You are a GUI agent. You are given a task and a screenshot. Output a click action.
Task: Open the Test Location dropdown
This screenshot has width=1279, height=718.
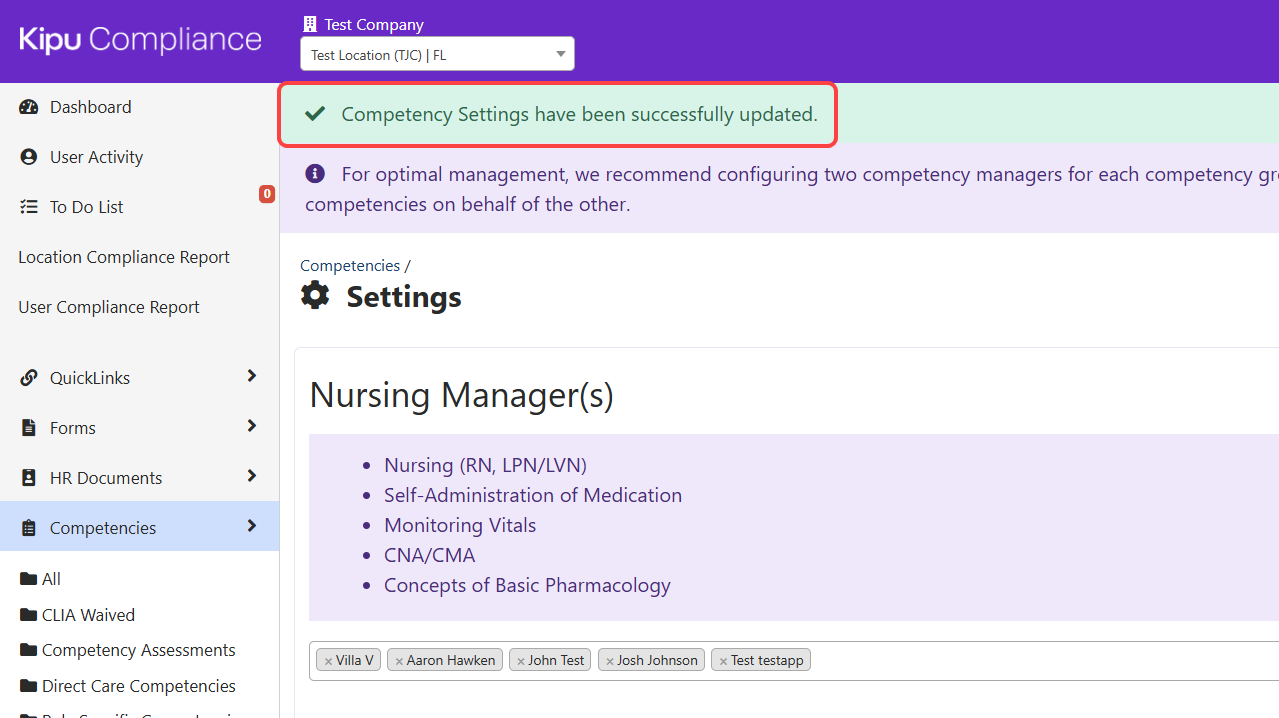[x=437, y=55]
